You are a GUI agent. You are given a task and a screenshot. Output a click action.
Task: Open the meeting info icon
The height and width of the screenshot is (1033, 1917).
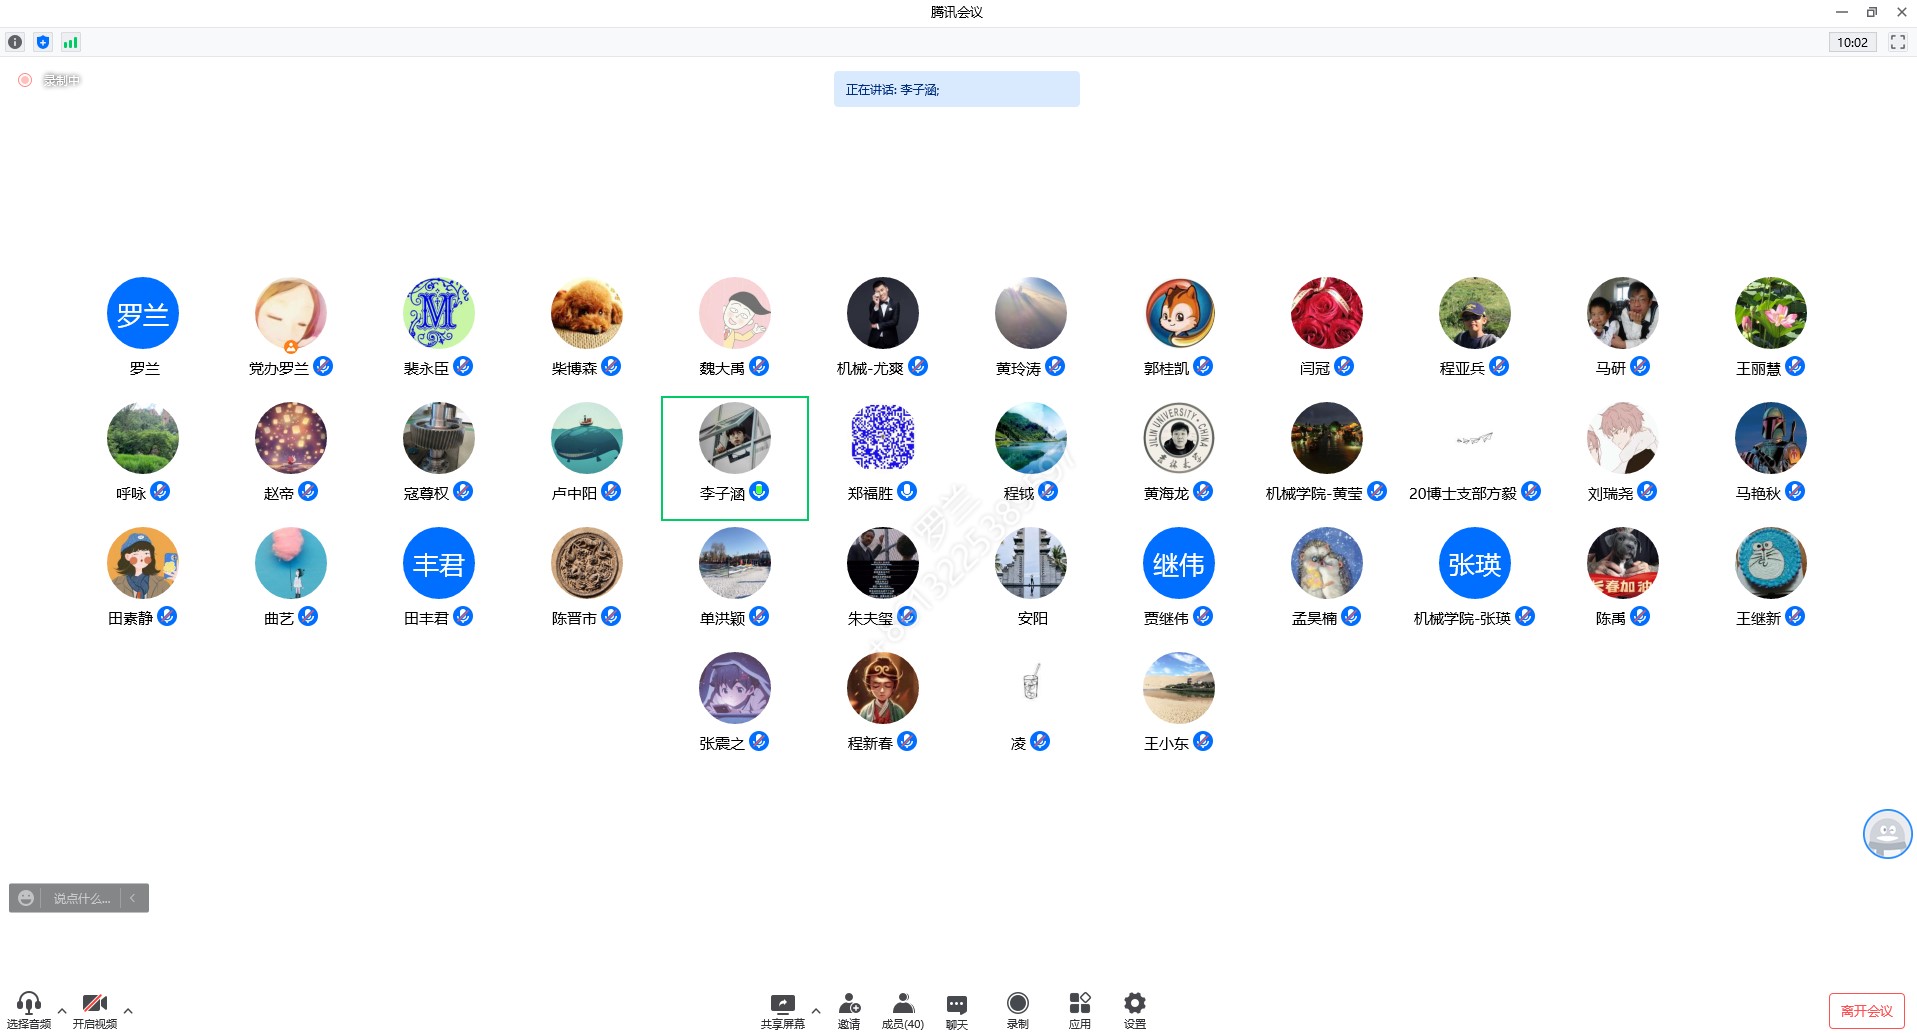pyautogui.click(x=15, y=42)
